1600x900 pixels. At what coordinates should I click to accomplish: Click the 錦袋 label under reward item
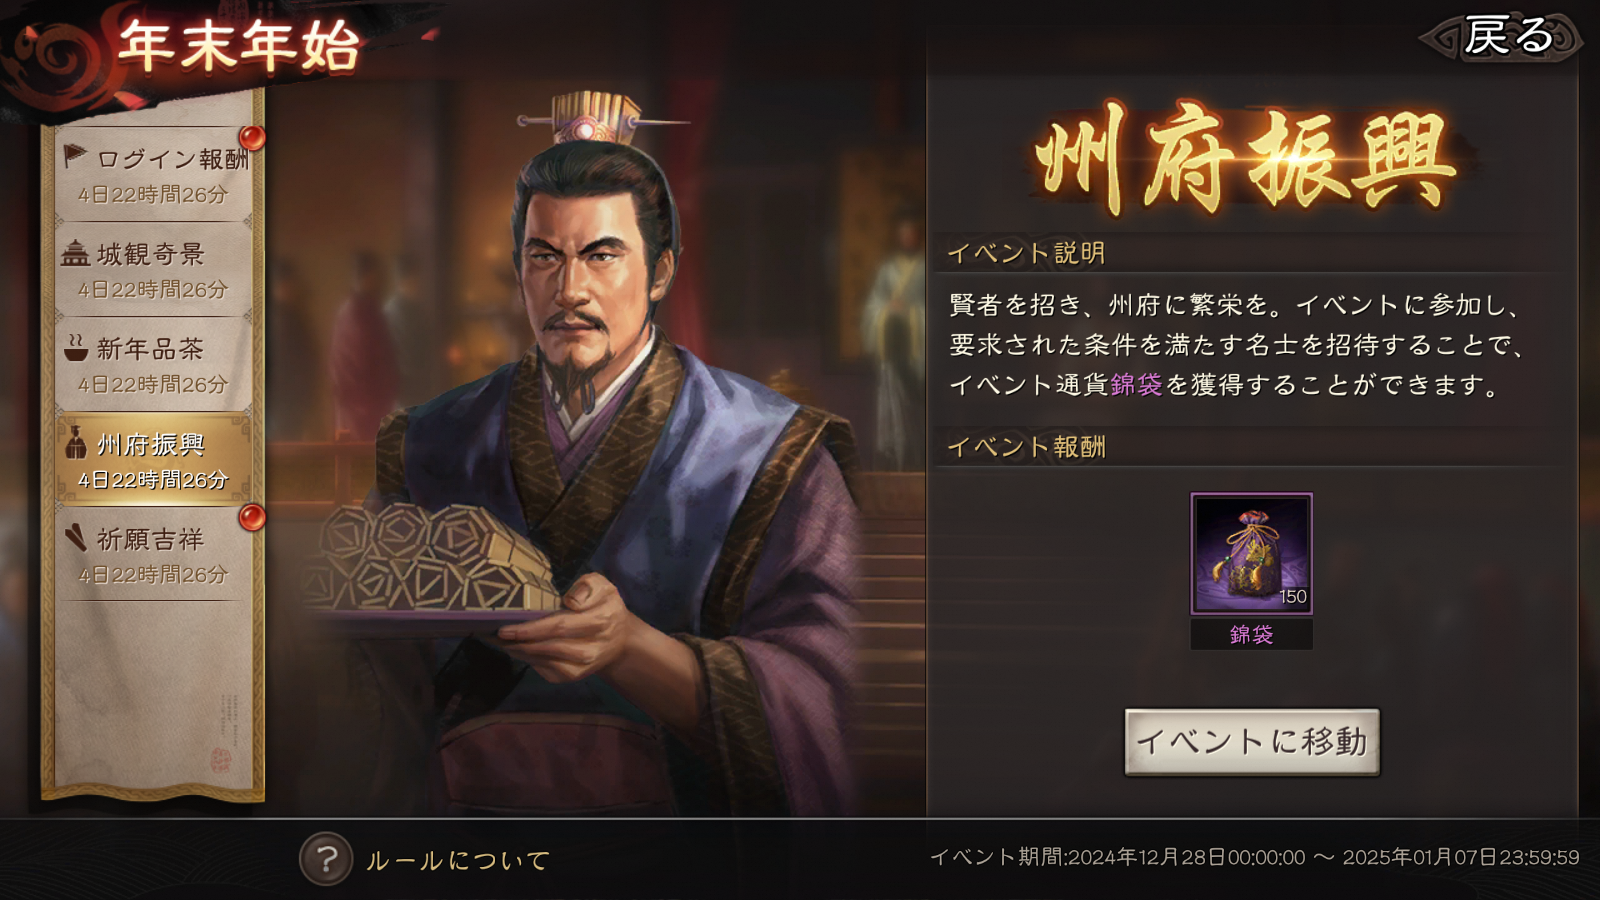point(1251,634)
